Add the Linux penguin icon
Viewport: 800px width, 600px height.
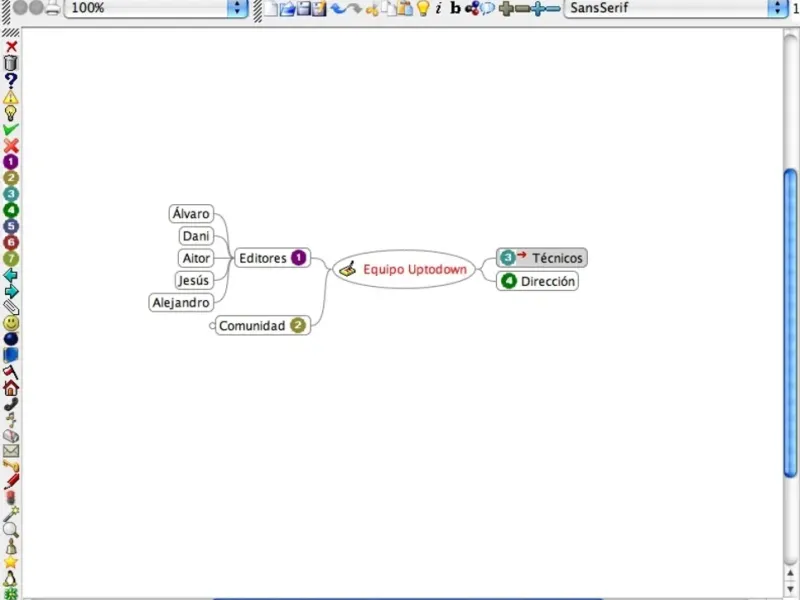click(11, 578)
